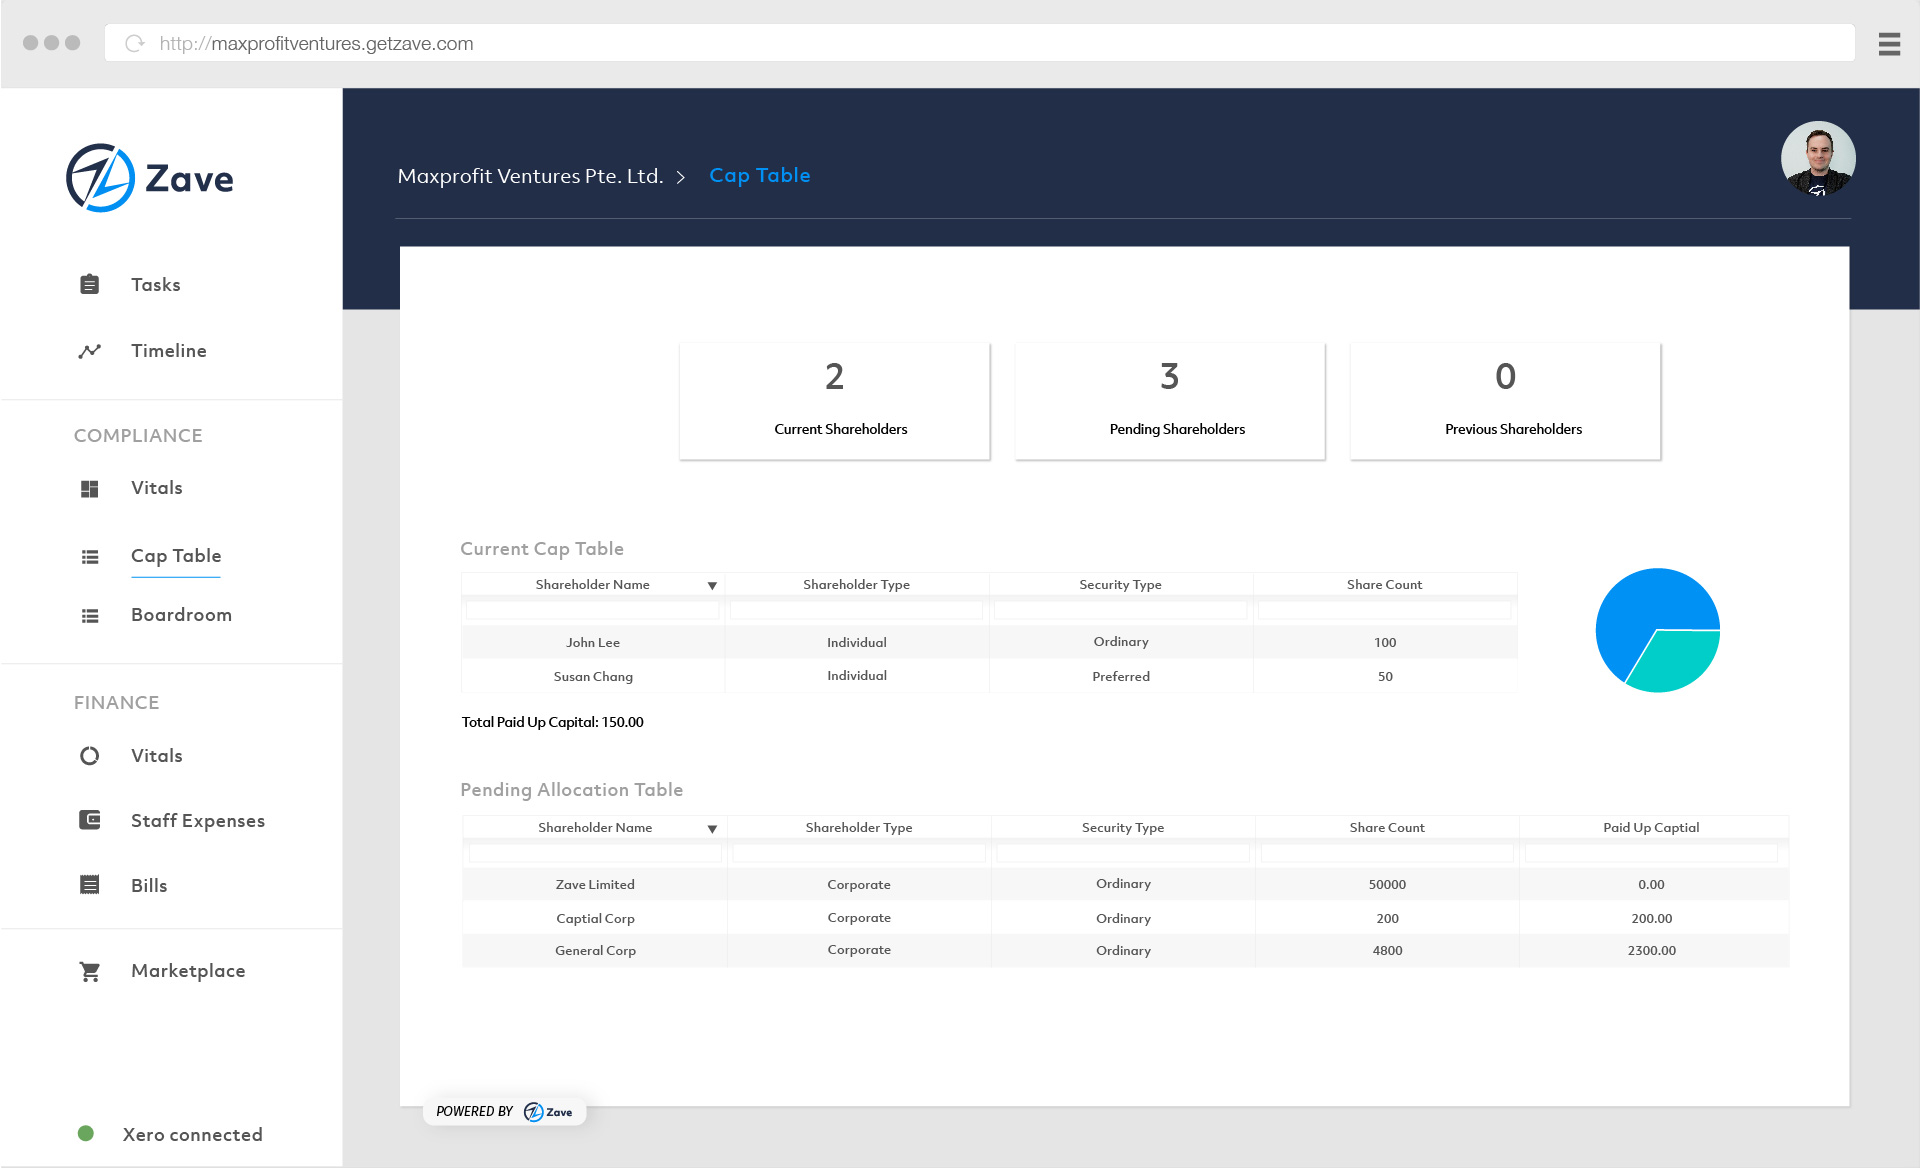Click Paid Up Captial filter in Pending Allocation
Image resolution: width=1920 pixels, height=1168 pixels.
pos(1652,853)
